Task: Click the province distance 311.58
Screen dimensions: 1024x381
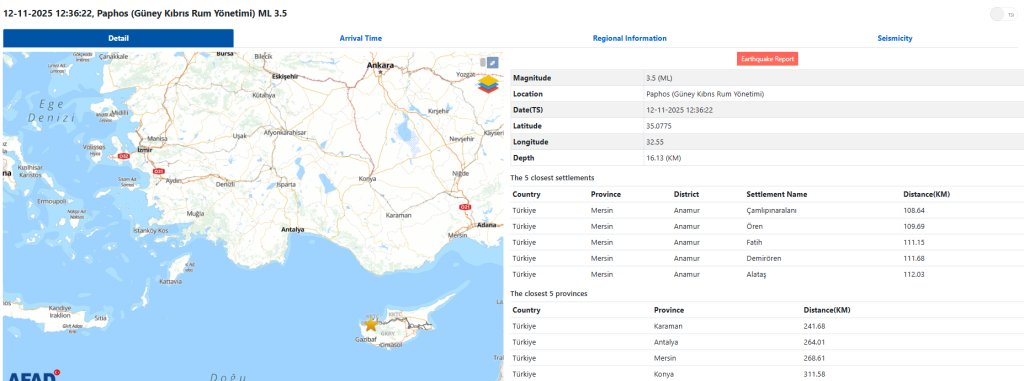Action: 814,374
